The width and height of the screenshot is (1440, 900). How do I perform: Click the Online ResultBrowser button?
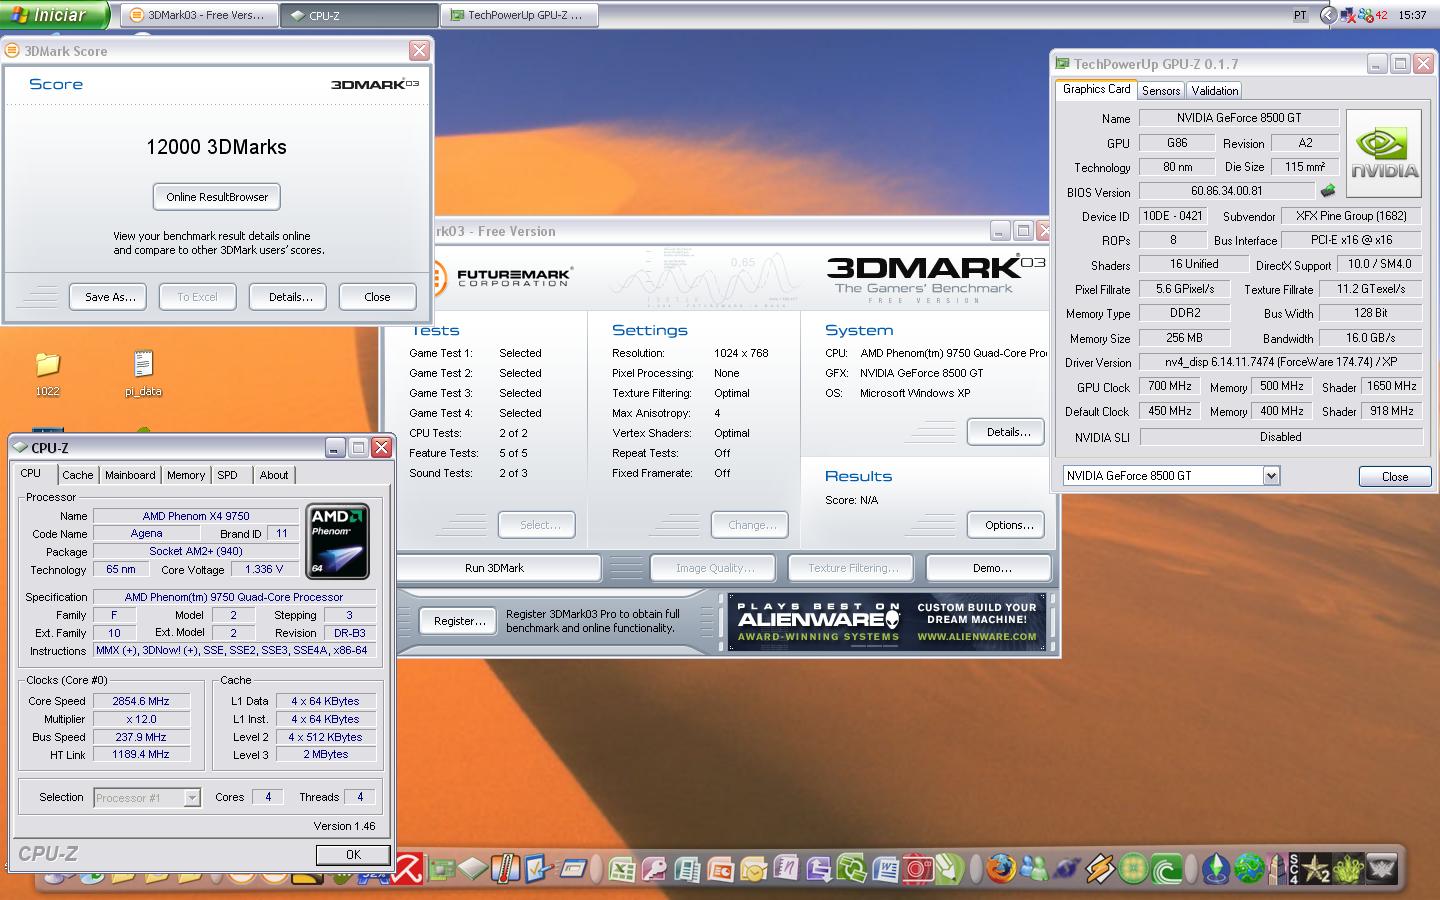click(x=217, y=197)
